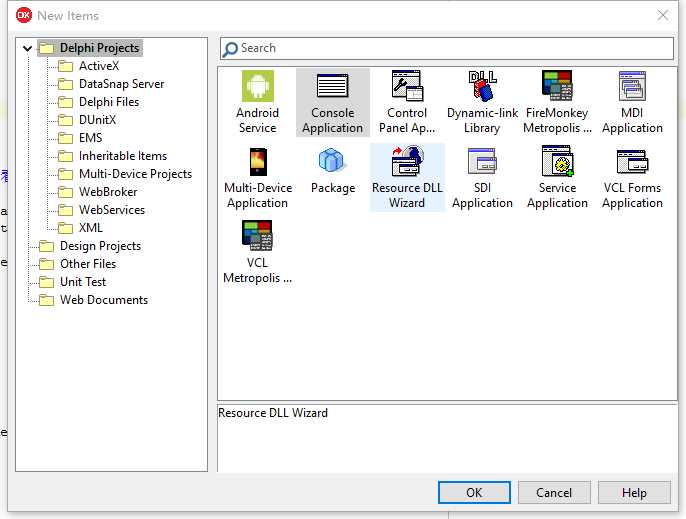This screenshot has height=519, width=686.
Task: Select the Design Projects folder
Action: tap(100, 246)
